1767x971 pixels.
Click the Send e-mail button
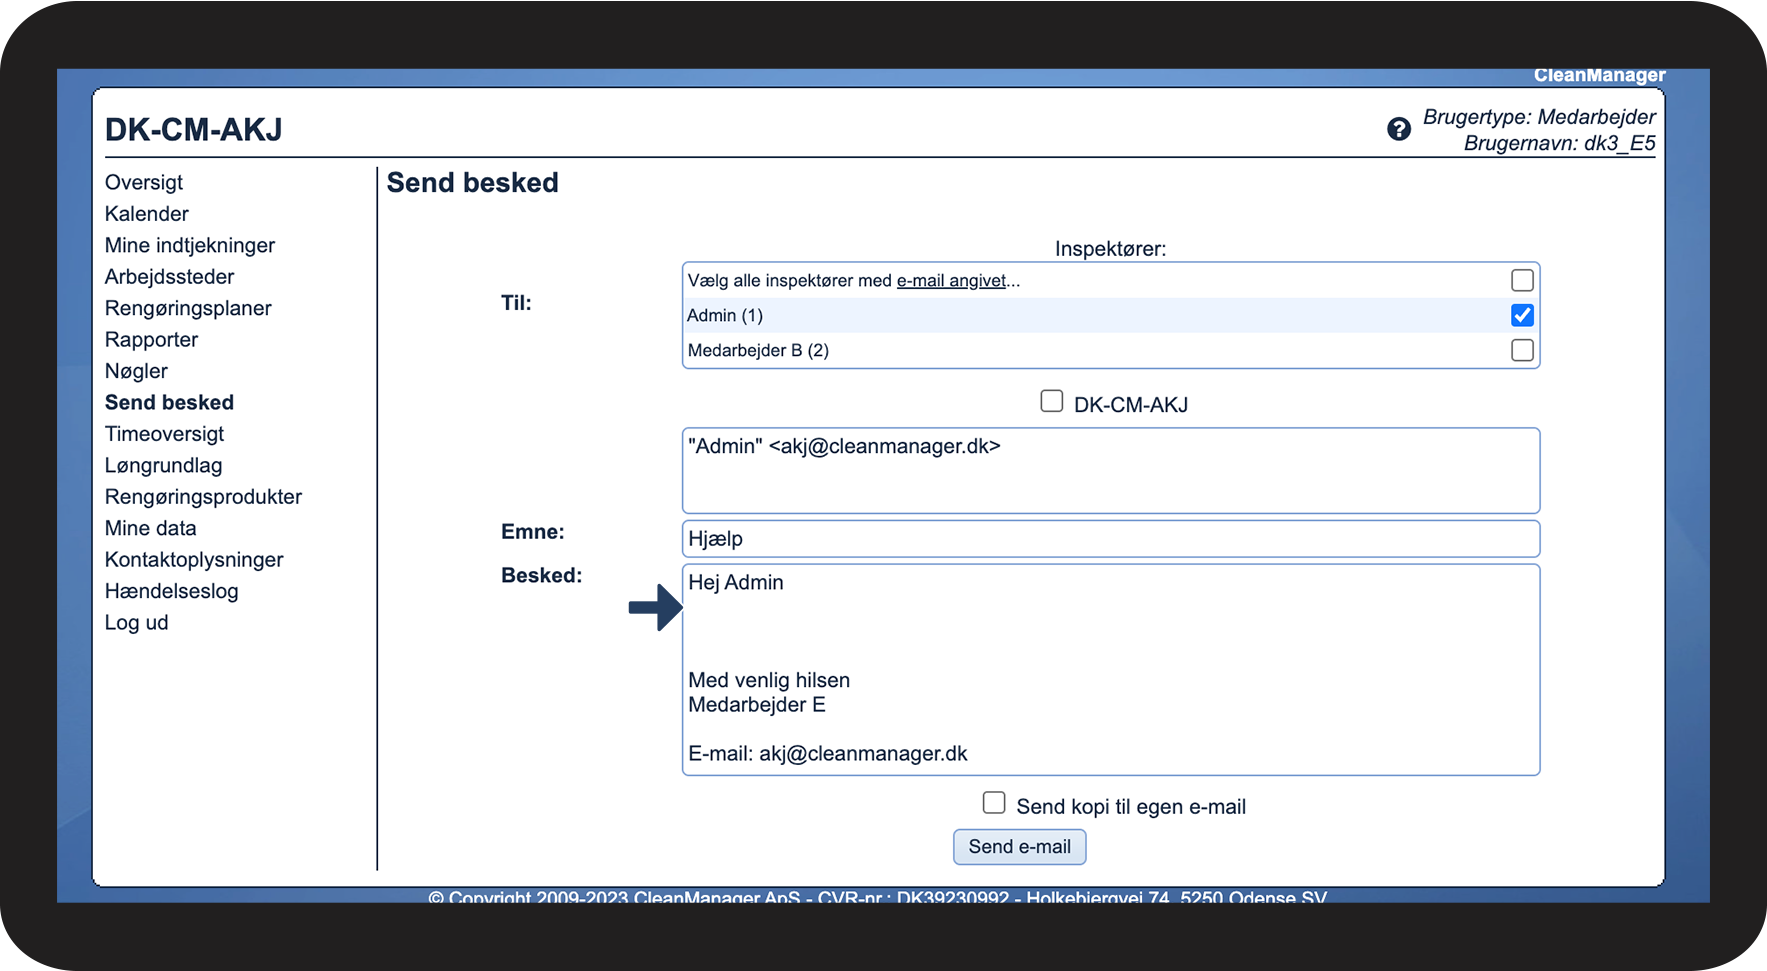(x=1020, y=847)
